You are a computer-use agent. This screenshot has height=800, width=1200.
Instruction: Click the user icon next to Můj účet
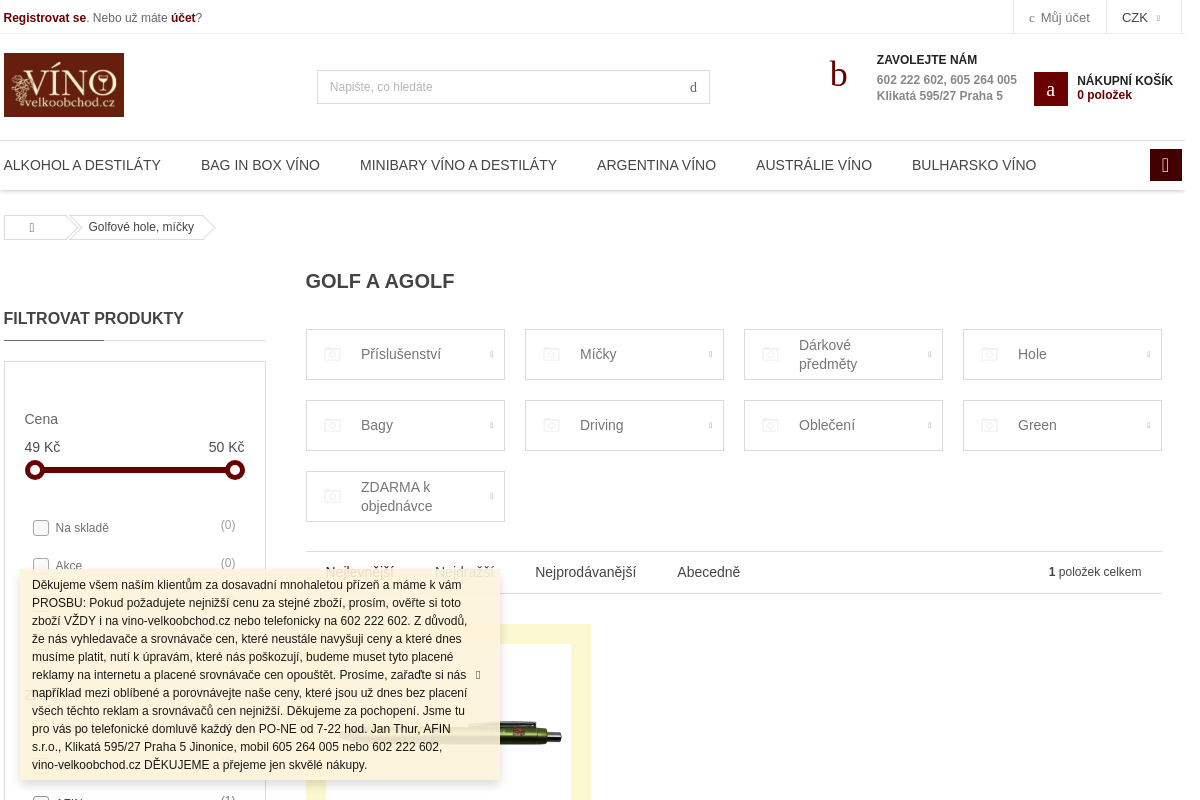1031,18
